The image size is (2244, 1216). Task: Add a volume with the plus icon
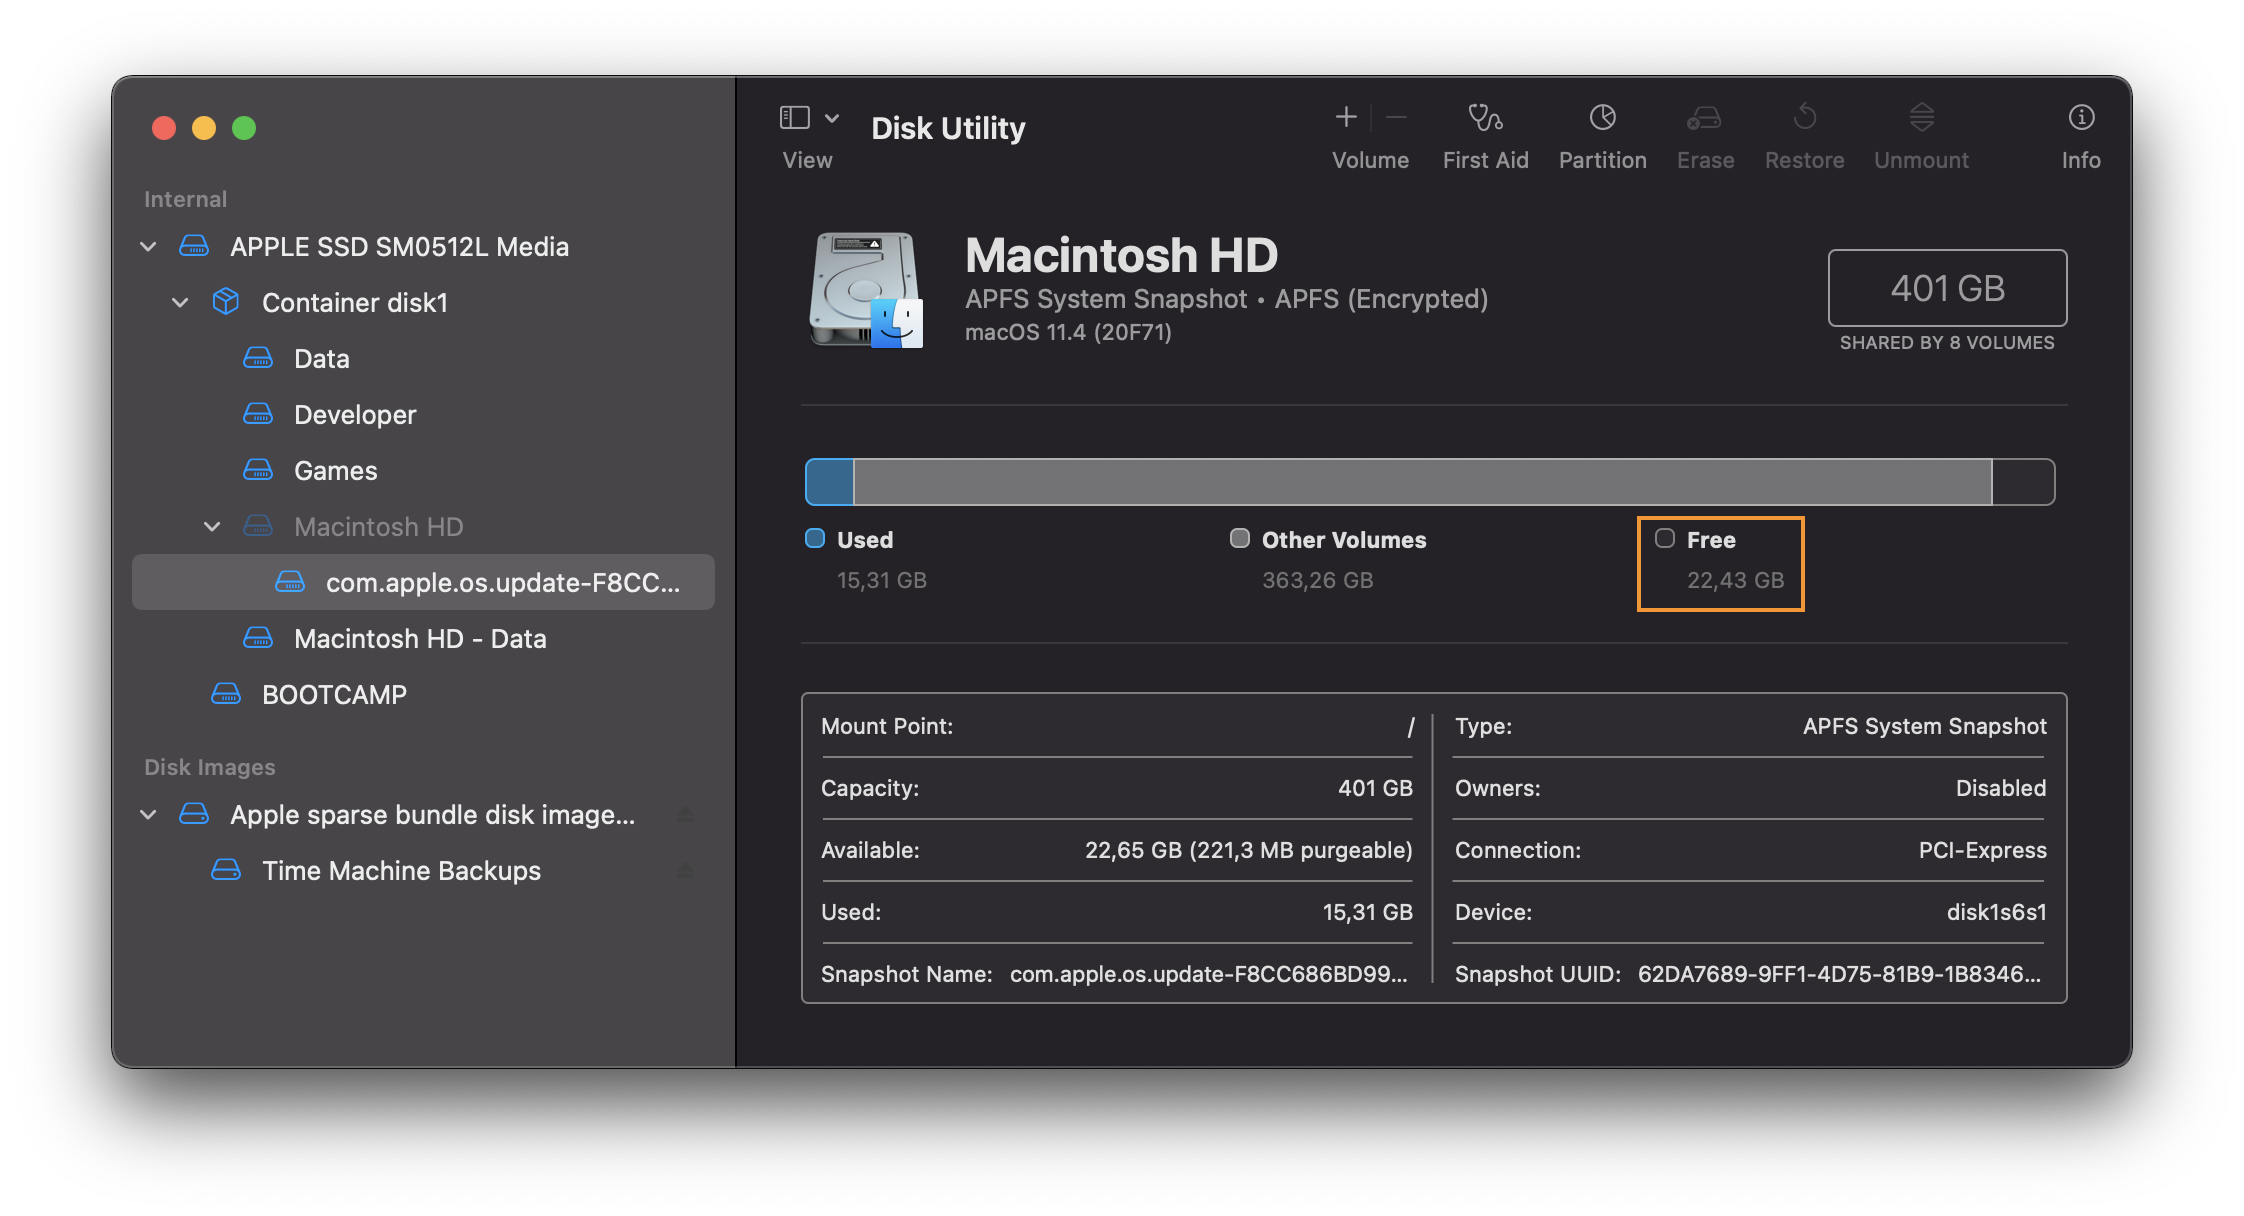pyautogui.click(x=1346, y=118)
